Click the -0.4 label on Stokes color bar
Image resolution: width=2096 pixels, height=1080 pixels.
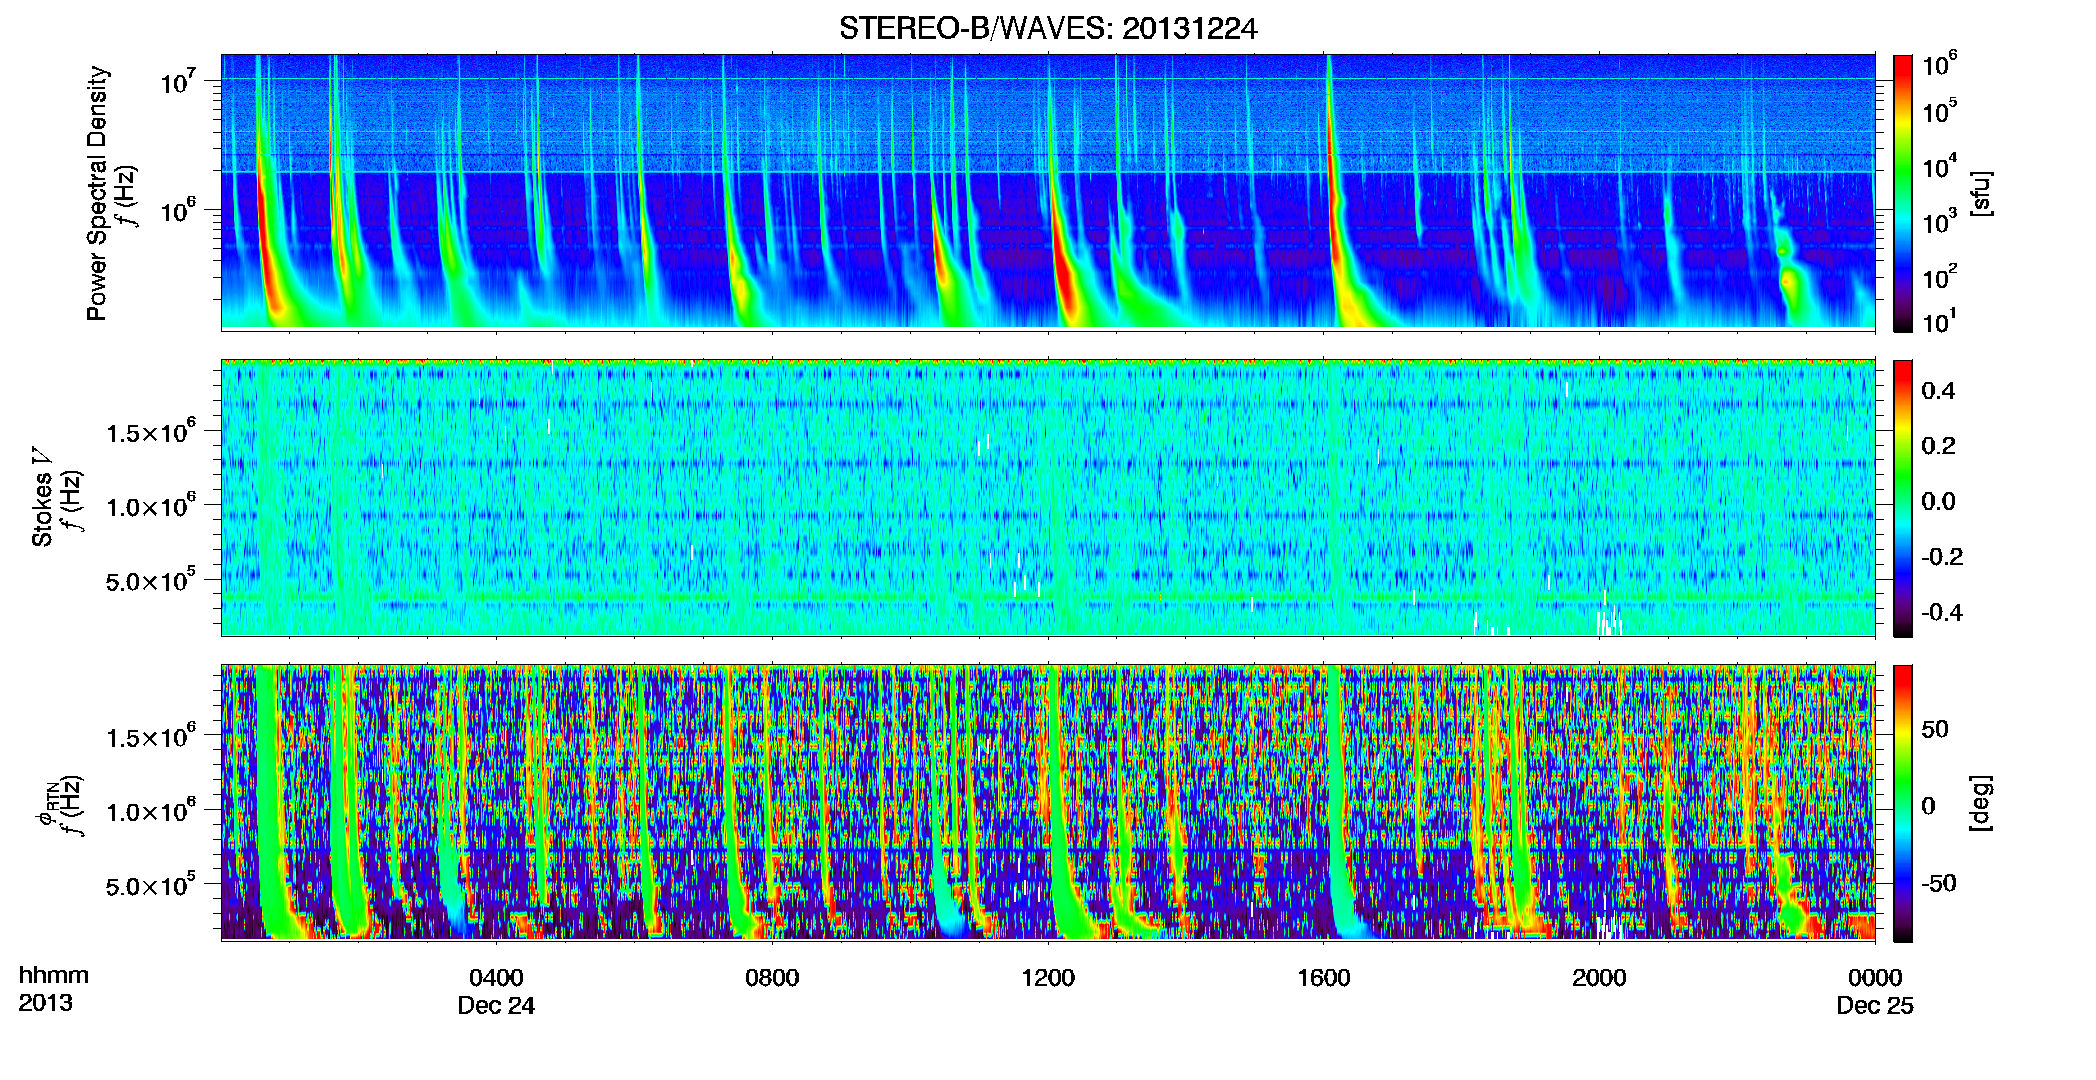[1942, 613]
